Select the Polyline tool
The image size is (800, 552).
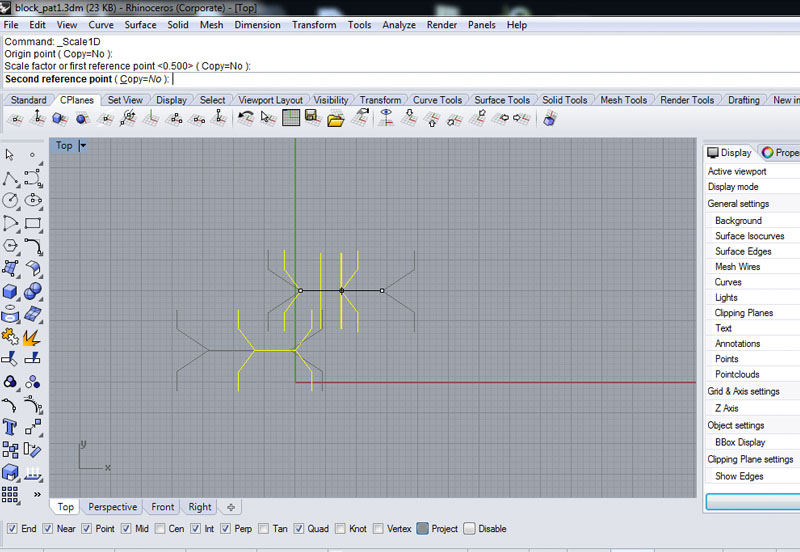tap(10, 178)
